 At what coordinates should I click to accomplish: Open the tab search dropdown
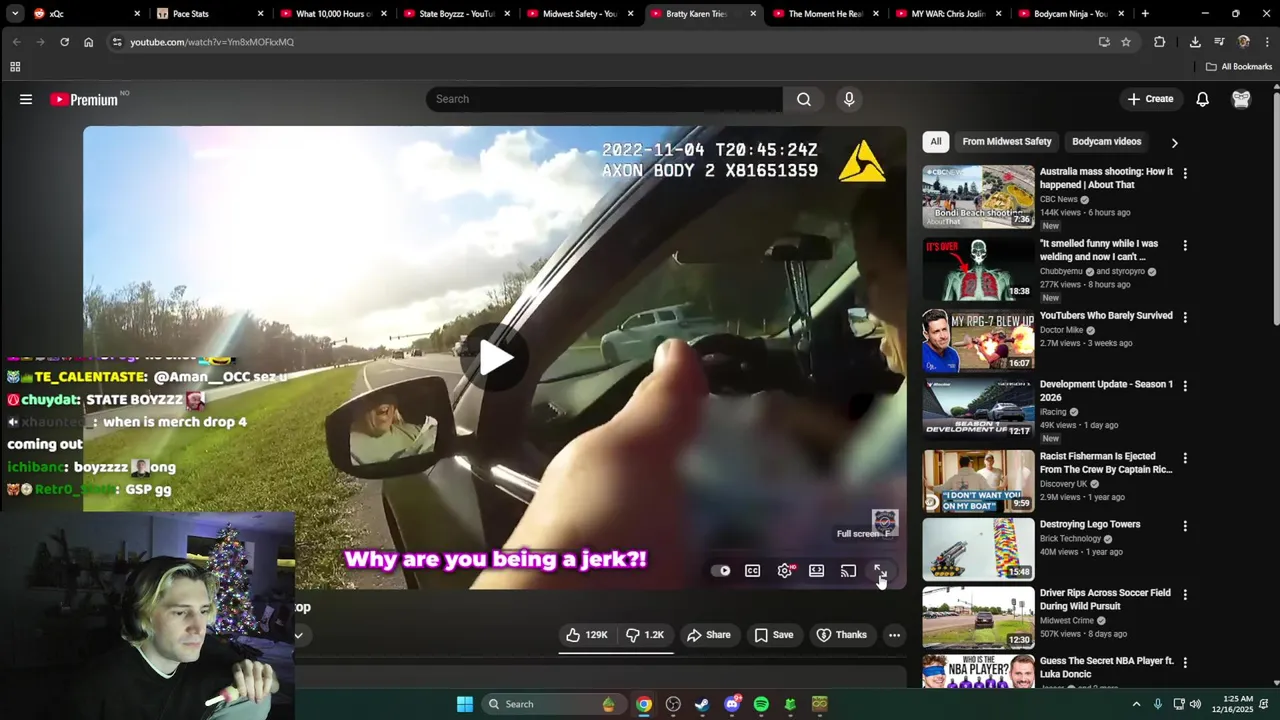tap(15, 14)
